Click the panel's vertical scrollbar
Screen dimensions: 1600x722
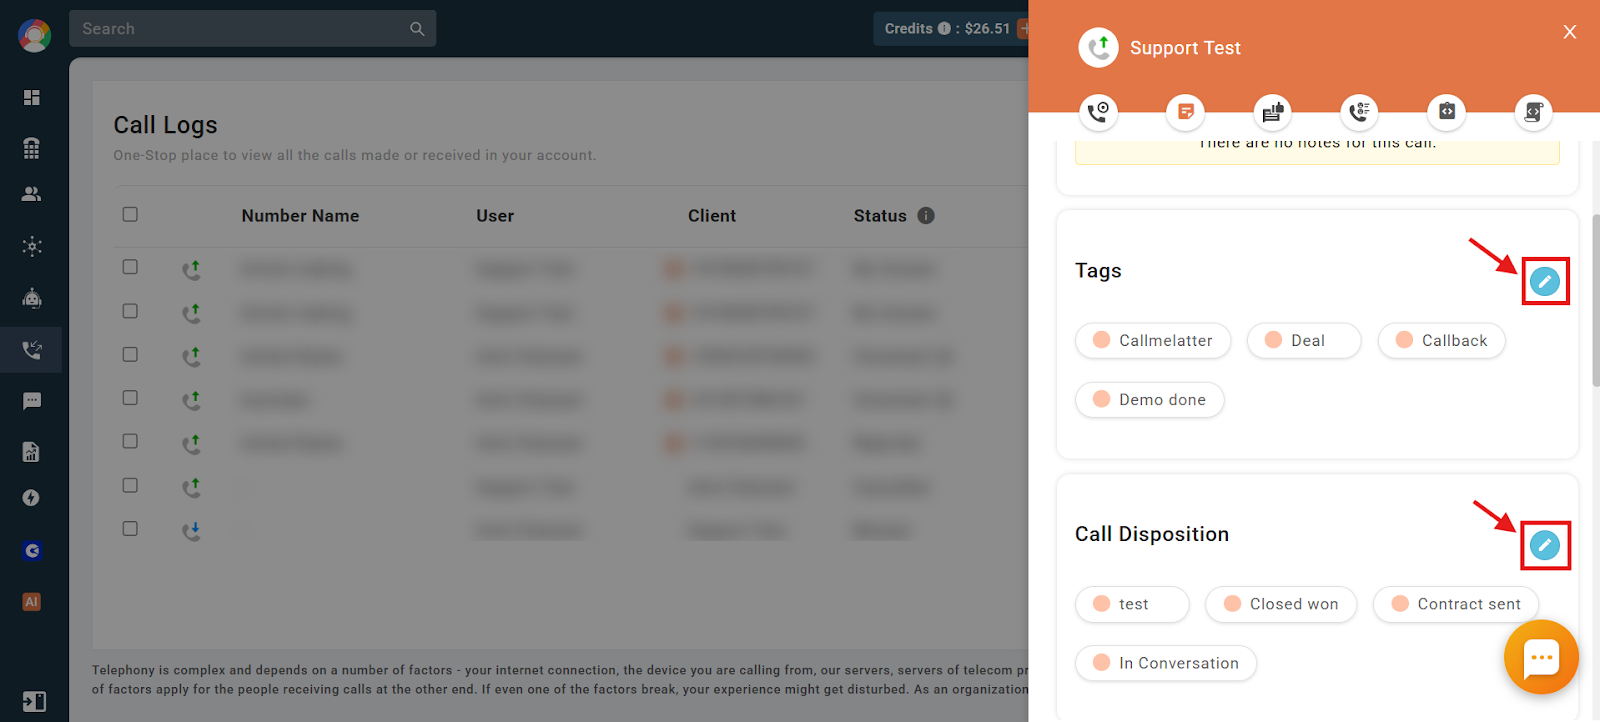click(x=1596, y=300)
